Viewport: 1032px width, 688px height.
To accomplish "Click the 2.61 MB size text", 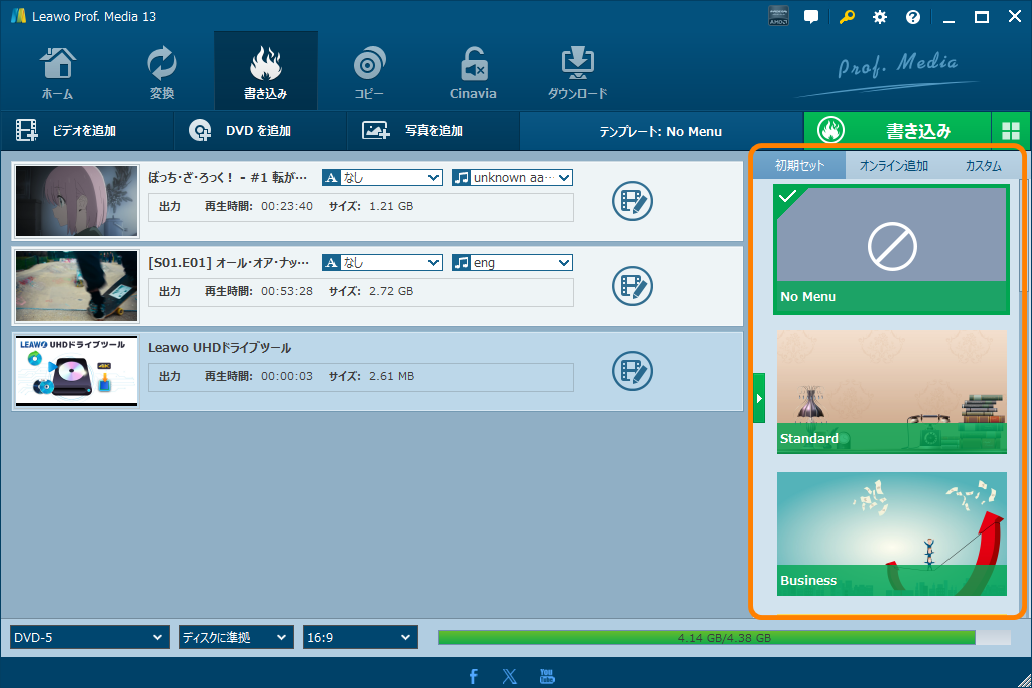I will tap(392, 376).
